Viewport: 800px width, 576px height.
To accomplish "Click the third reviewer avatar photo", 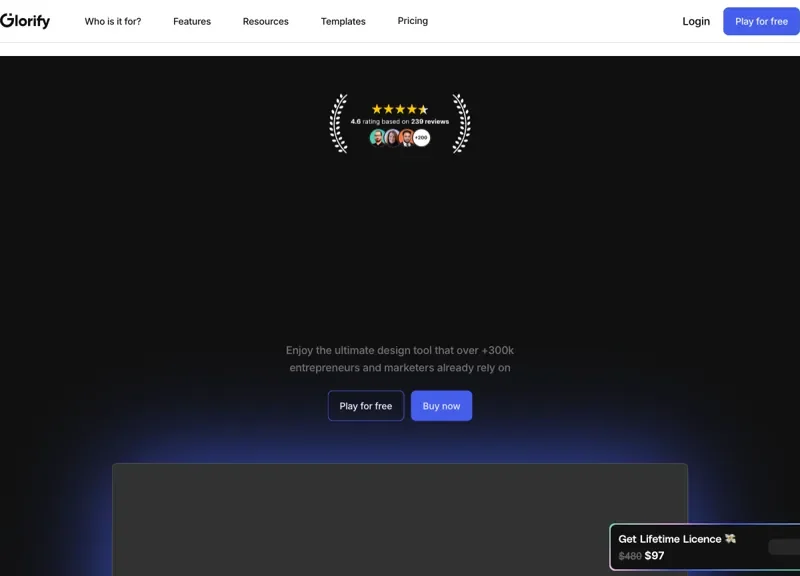I will point(407,137).
